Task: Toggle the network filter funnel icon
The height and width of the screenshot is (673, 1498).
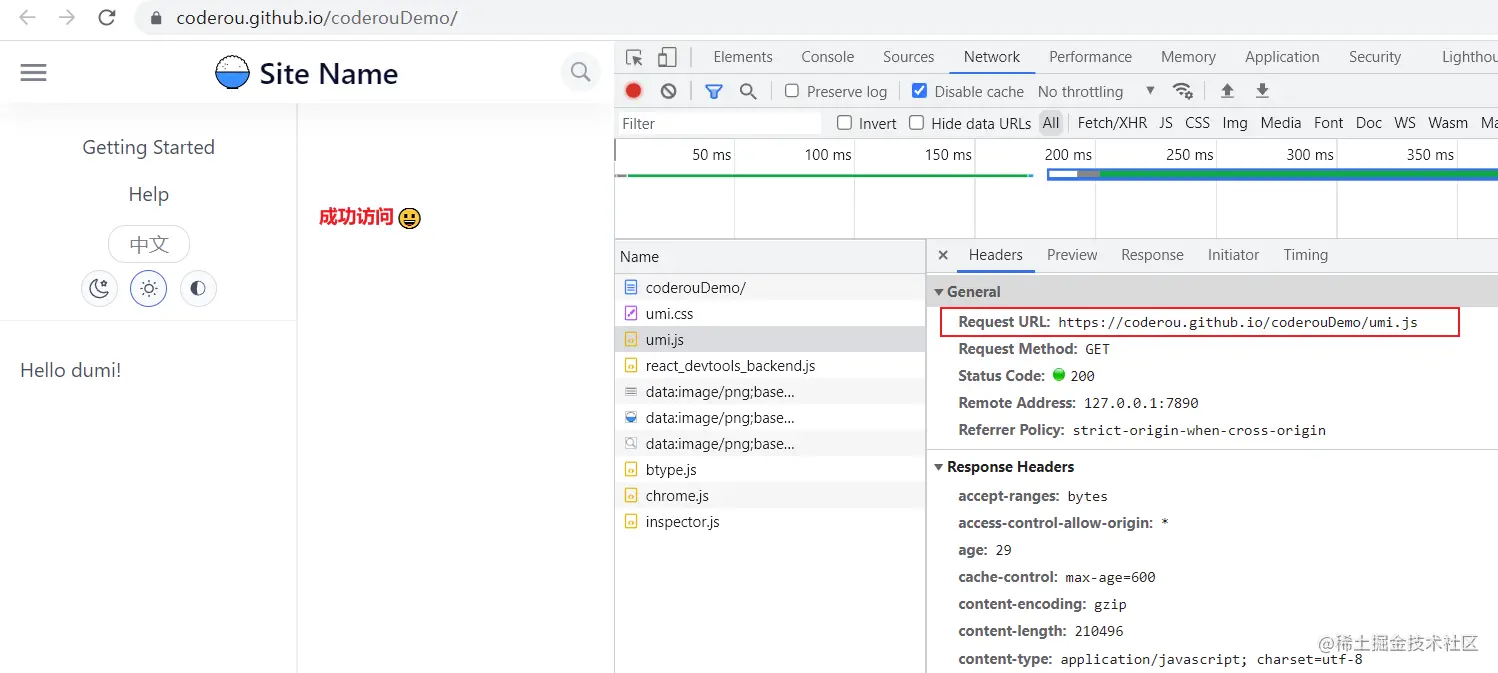Action: coord(713,91)
